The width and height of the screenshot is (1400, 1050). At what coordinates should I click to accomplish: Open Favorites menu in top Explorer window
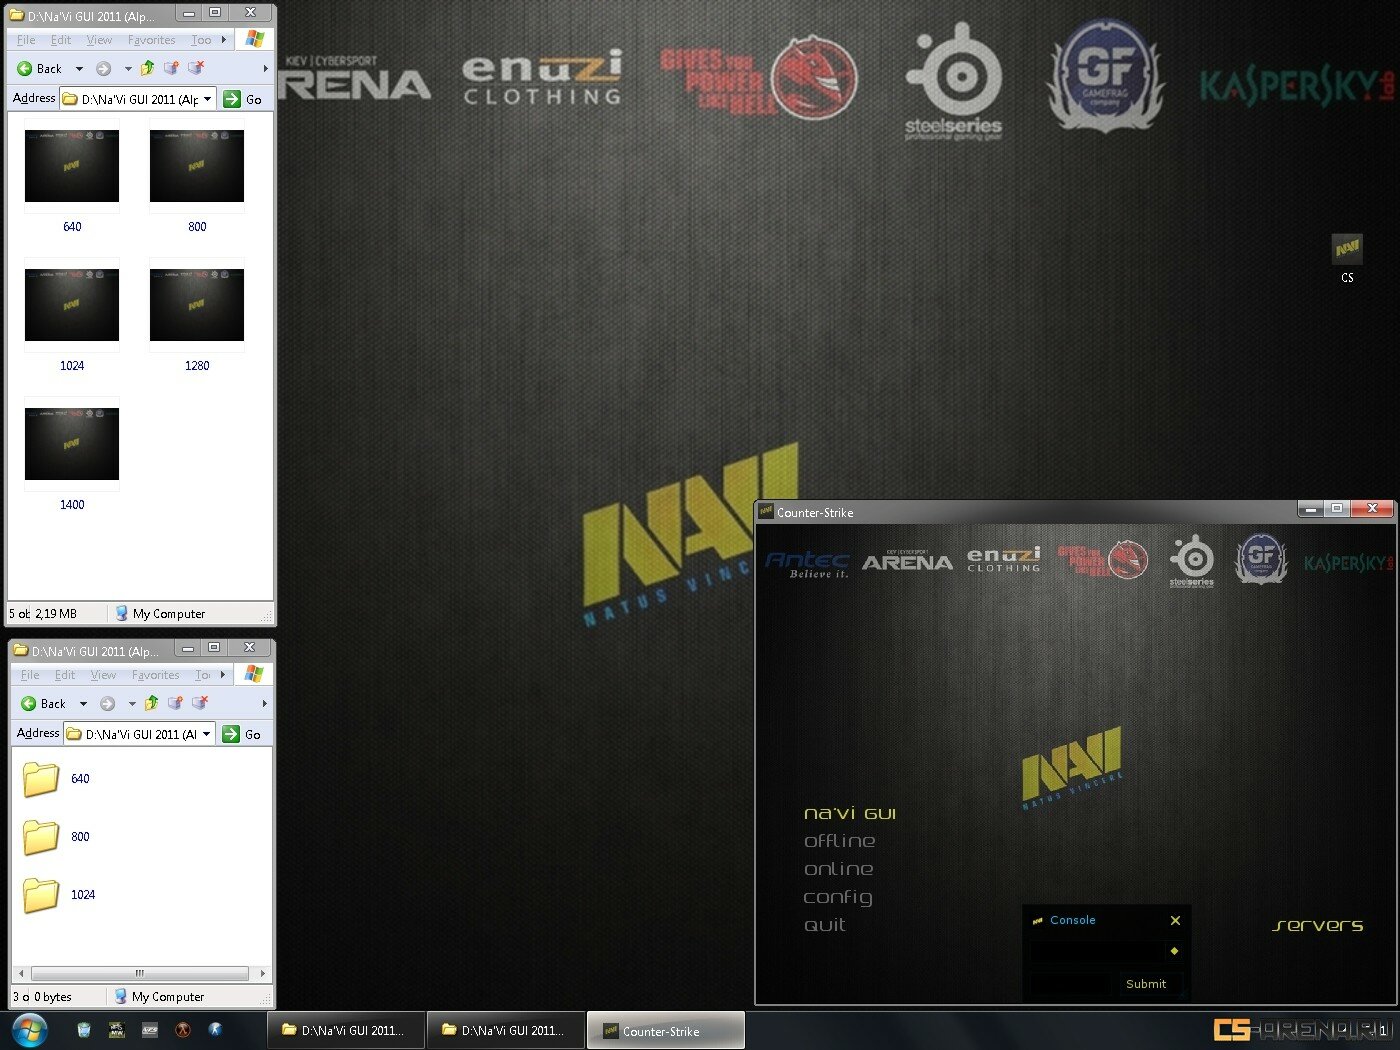click(151, 40)
